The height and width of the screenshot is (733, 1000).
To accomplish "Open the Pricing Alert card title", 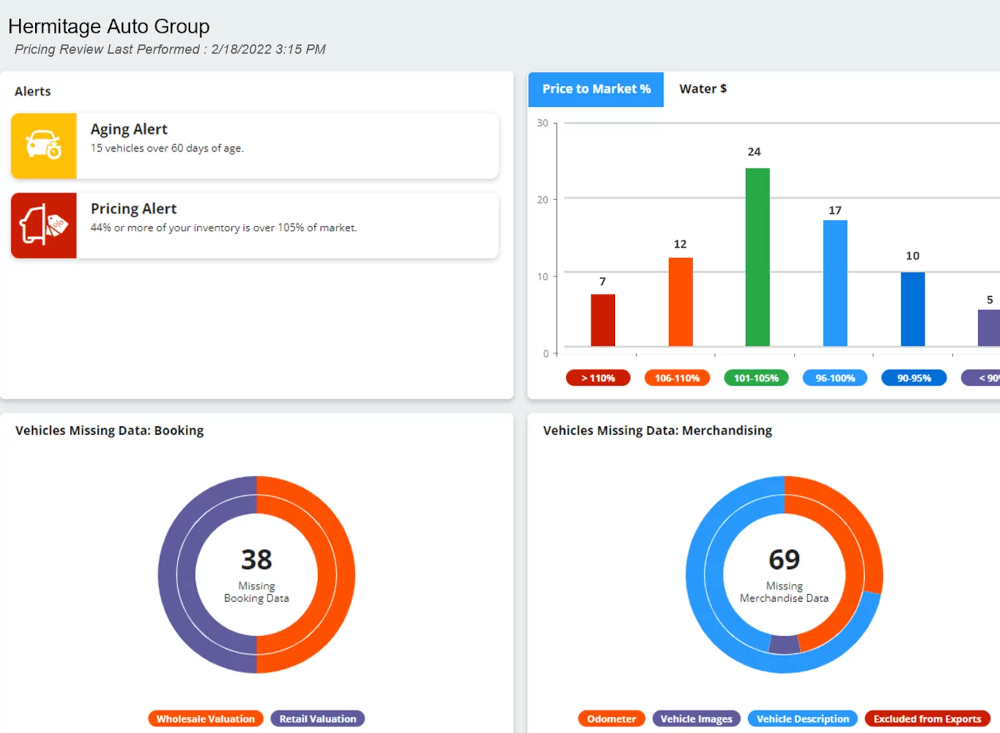I will [133, 209].
